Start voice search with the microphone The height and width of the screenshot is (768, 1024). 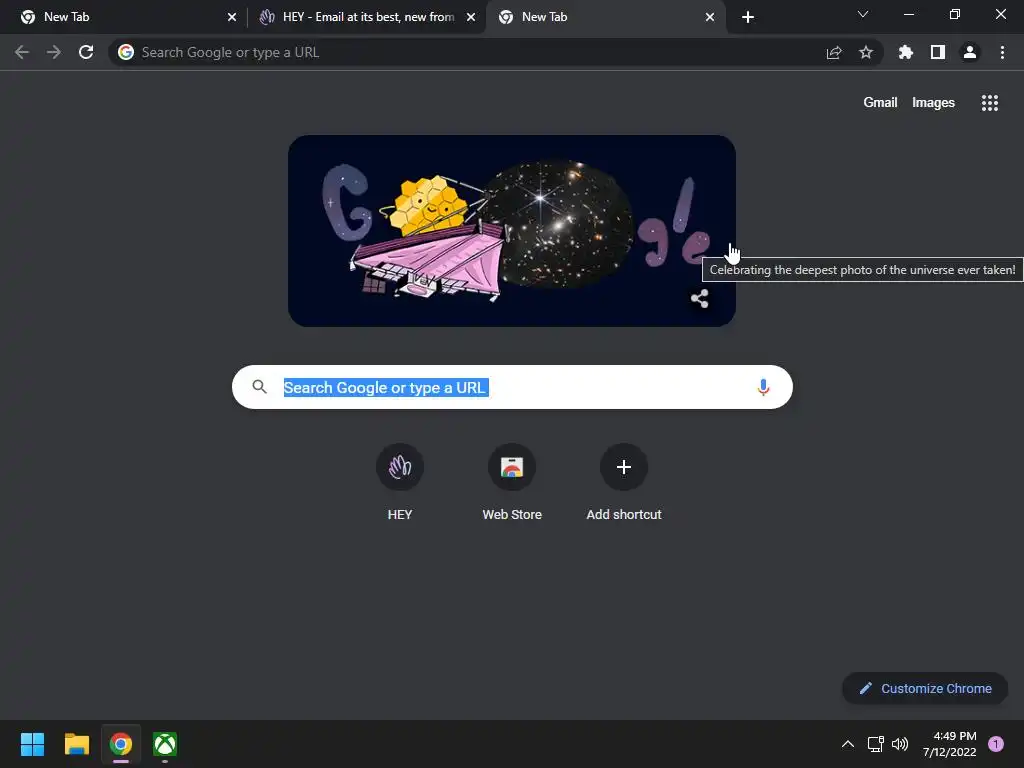point(763,387)
